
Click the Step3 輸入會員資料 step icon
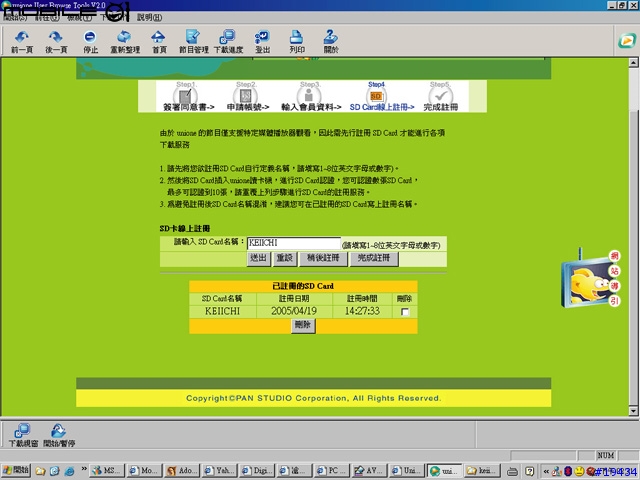point(309,96)
